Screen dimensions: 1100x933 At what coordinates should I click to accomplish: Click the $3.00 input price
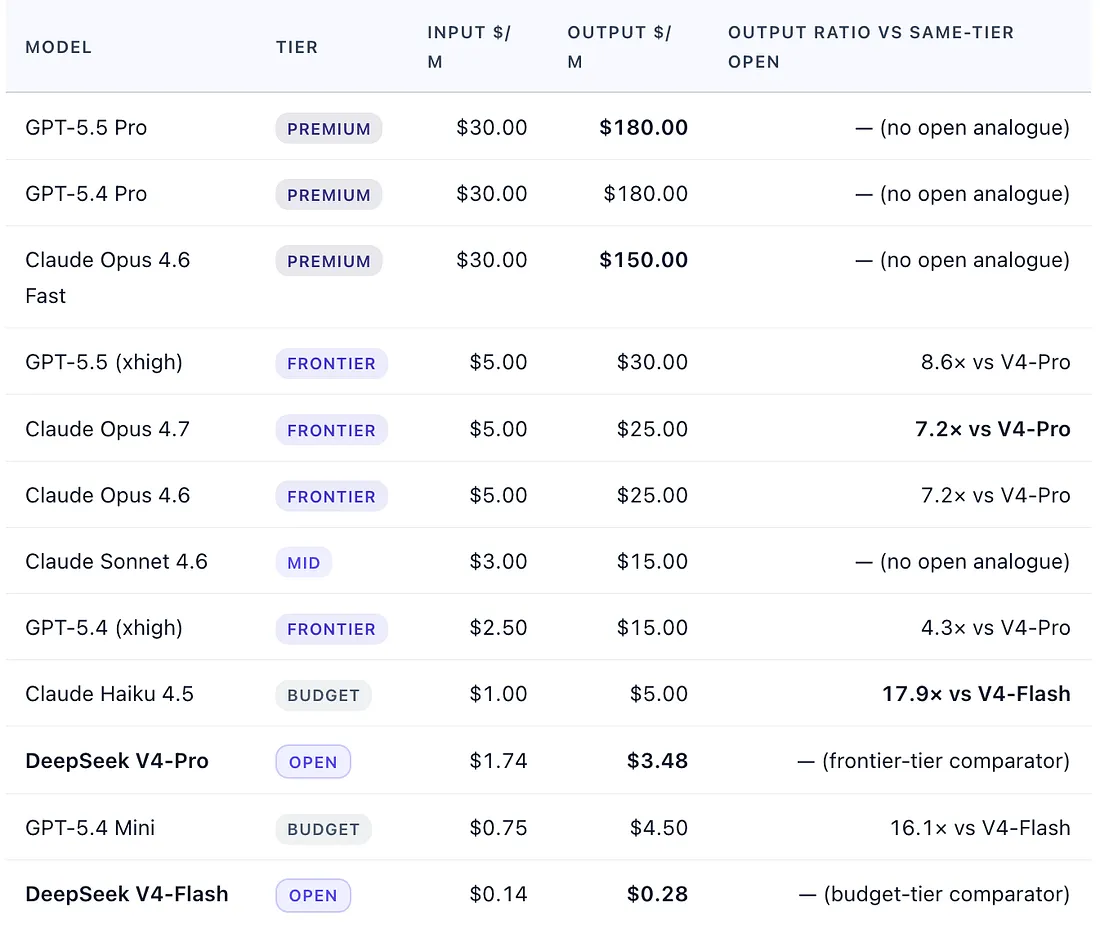[498, 561]
